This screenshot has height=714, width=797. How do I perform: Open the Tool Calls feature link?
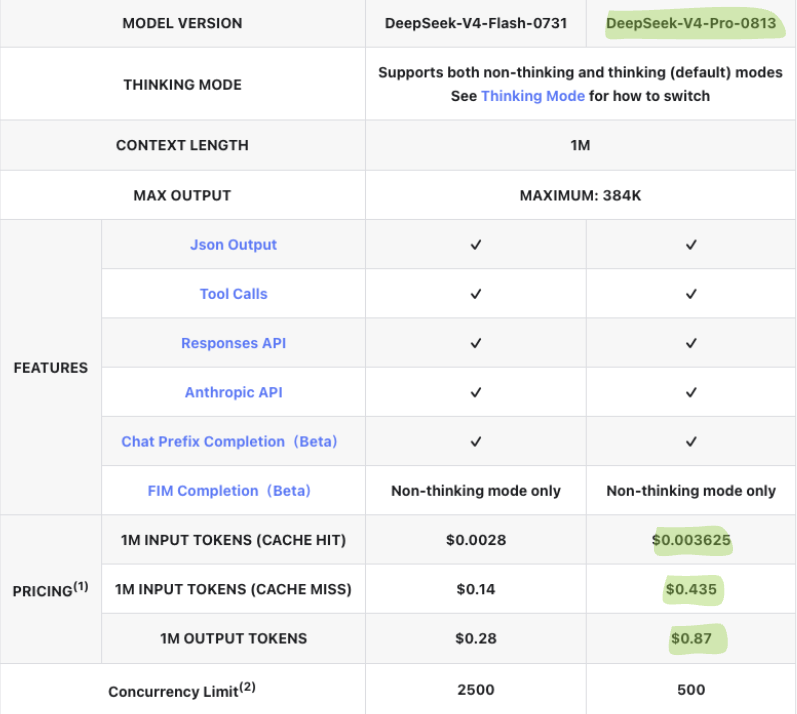pos(233,294)
